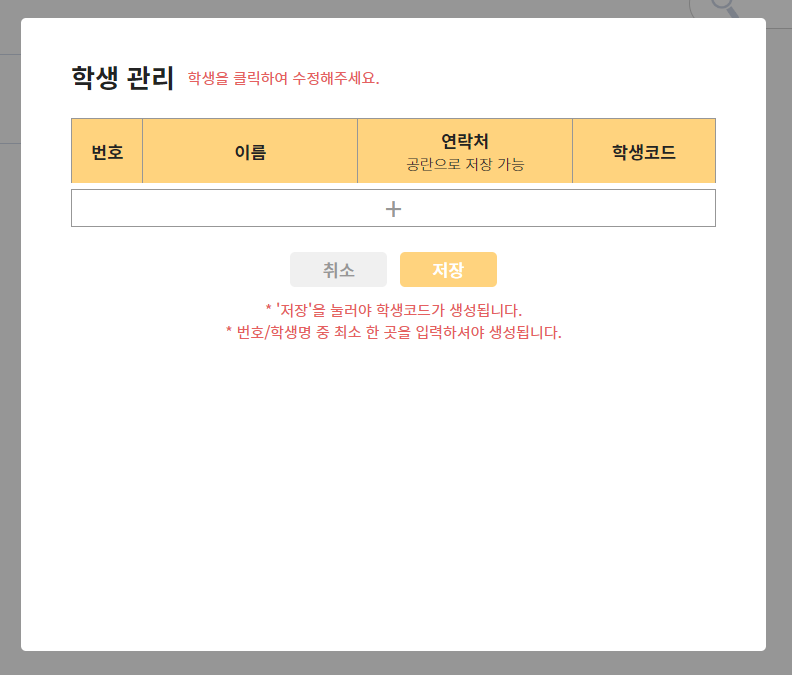Select the 이름 column header
Screen dimensions: 792x675
click(250, 151)
